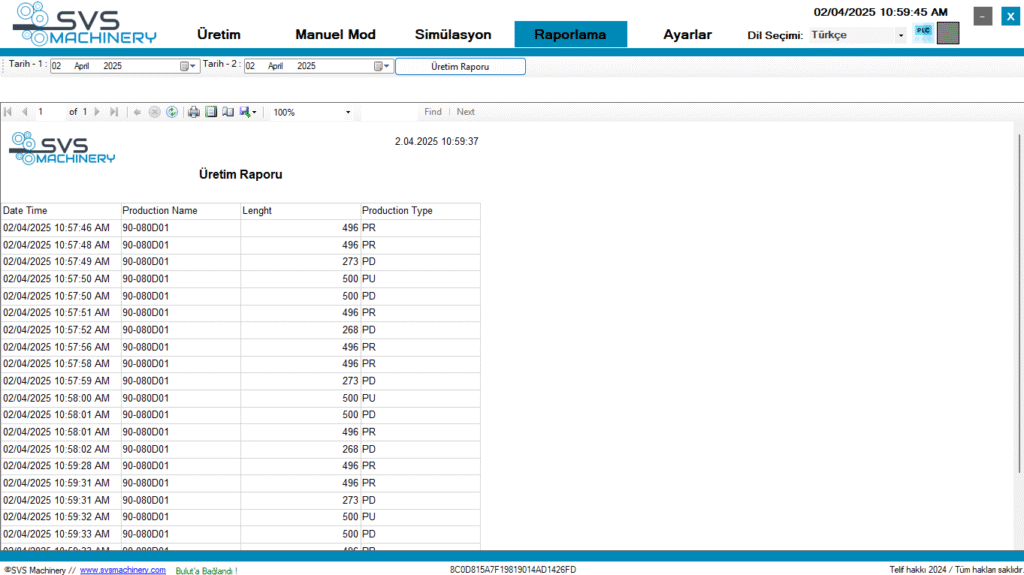This screenshot has width=1024, height=575.
Task: Open Page Setup icon in report toolbar
Action: (227, 112)
